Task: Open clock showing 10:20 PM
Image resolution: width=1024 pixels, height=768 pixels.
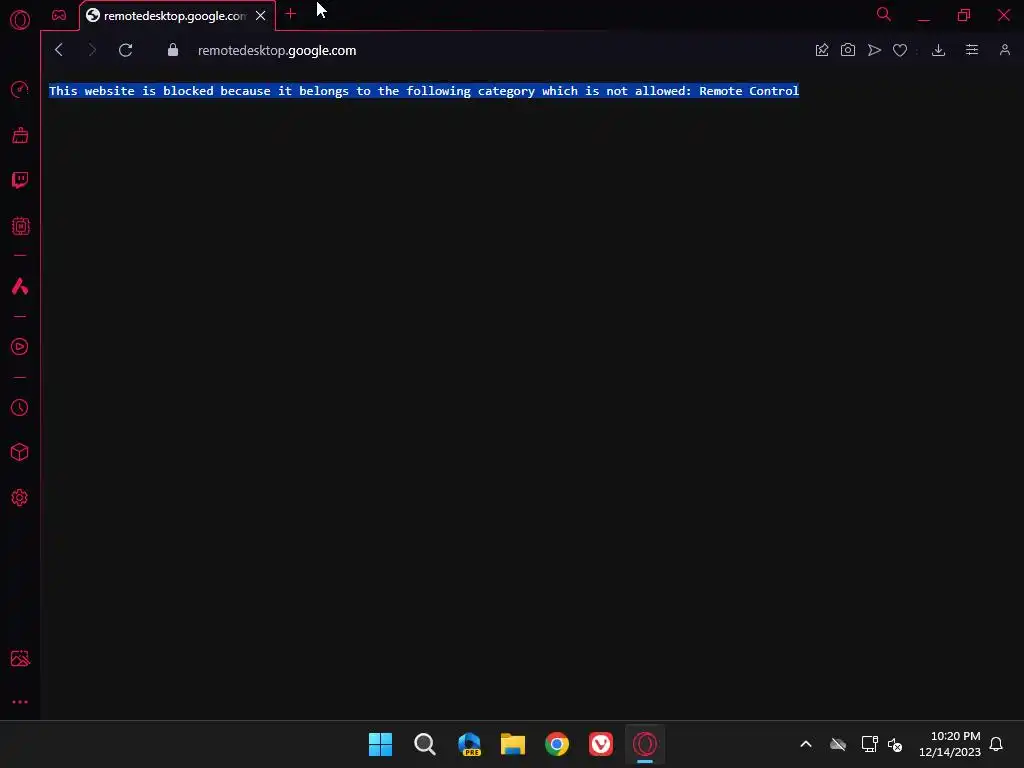Action: point(950,744)
